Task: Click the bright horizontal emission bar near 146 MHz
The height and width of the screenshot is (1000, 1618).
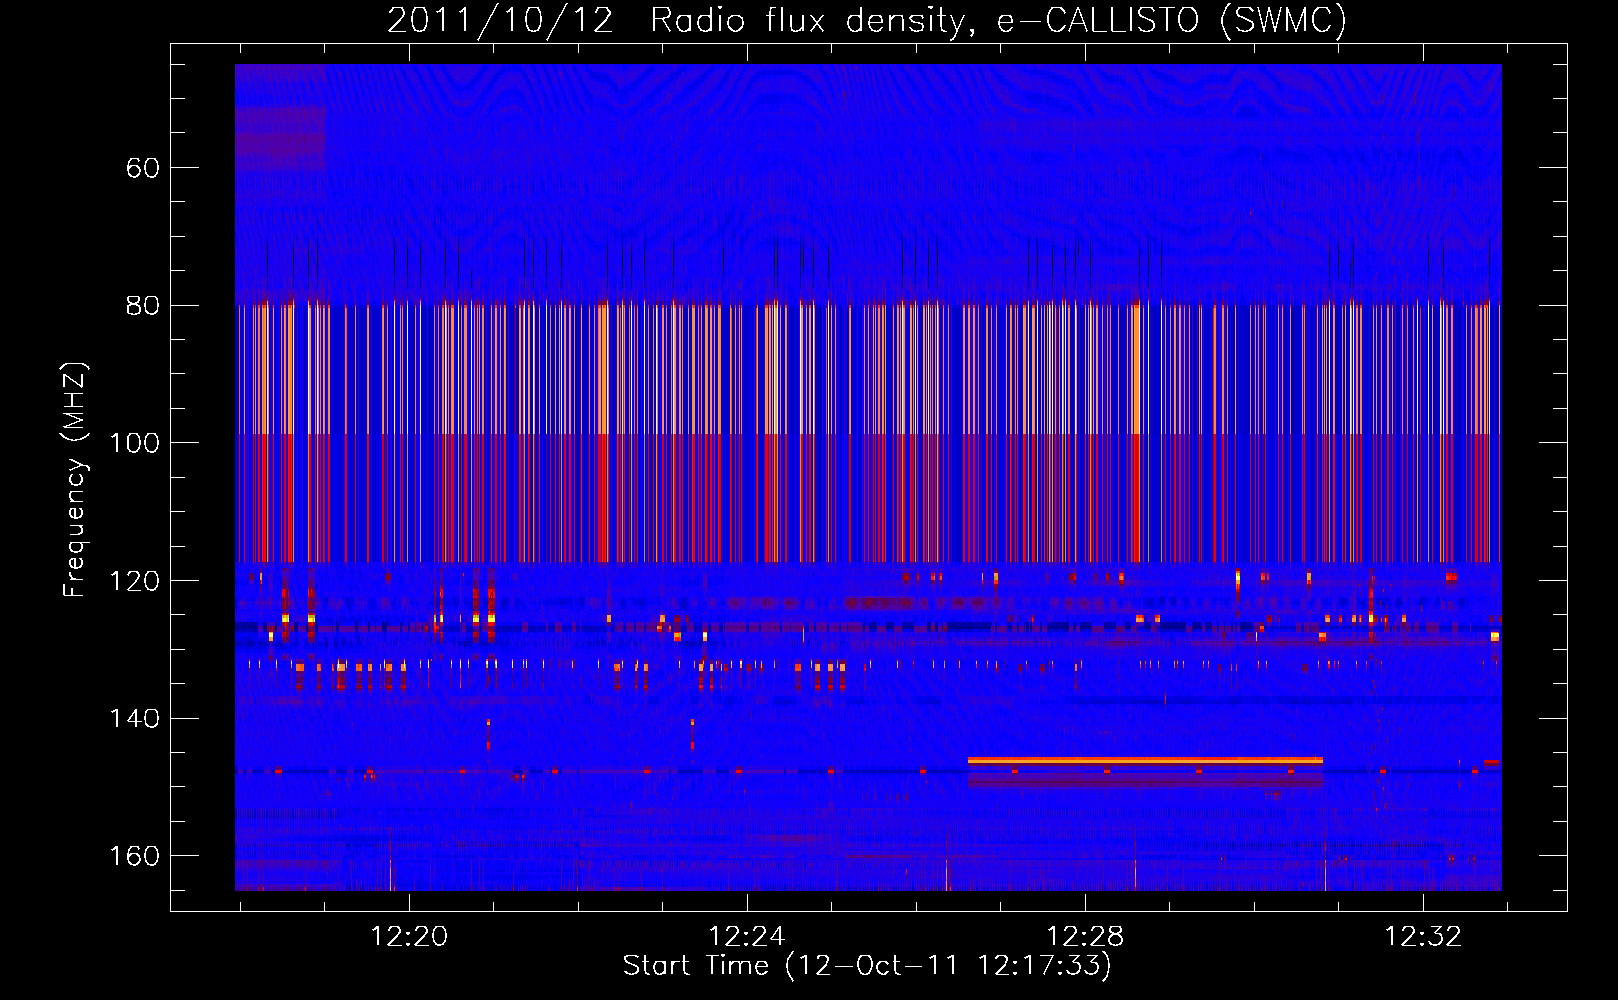Action: (x=1145, y=761)
